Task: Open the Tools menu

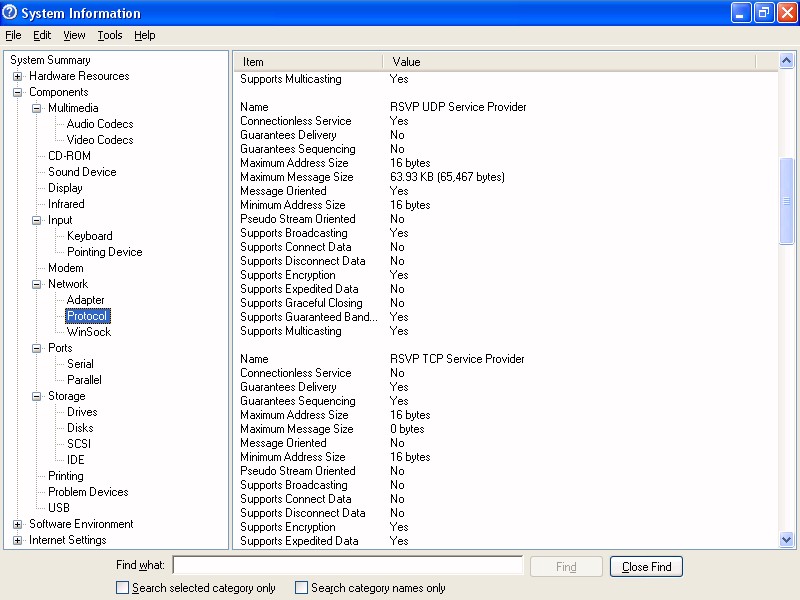Action: [x=109, y=35]
